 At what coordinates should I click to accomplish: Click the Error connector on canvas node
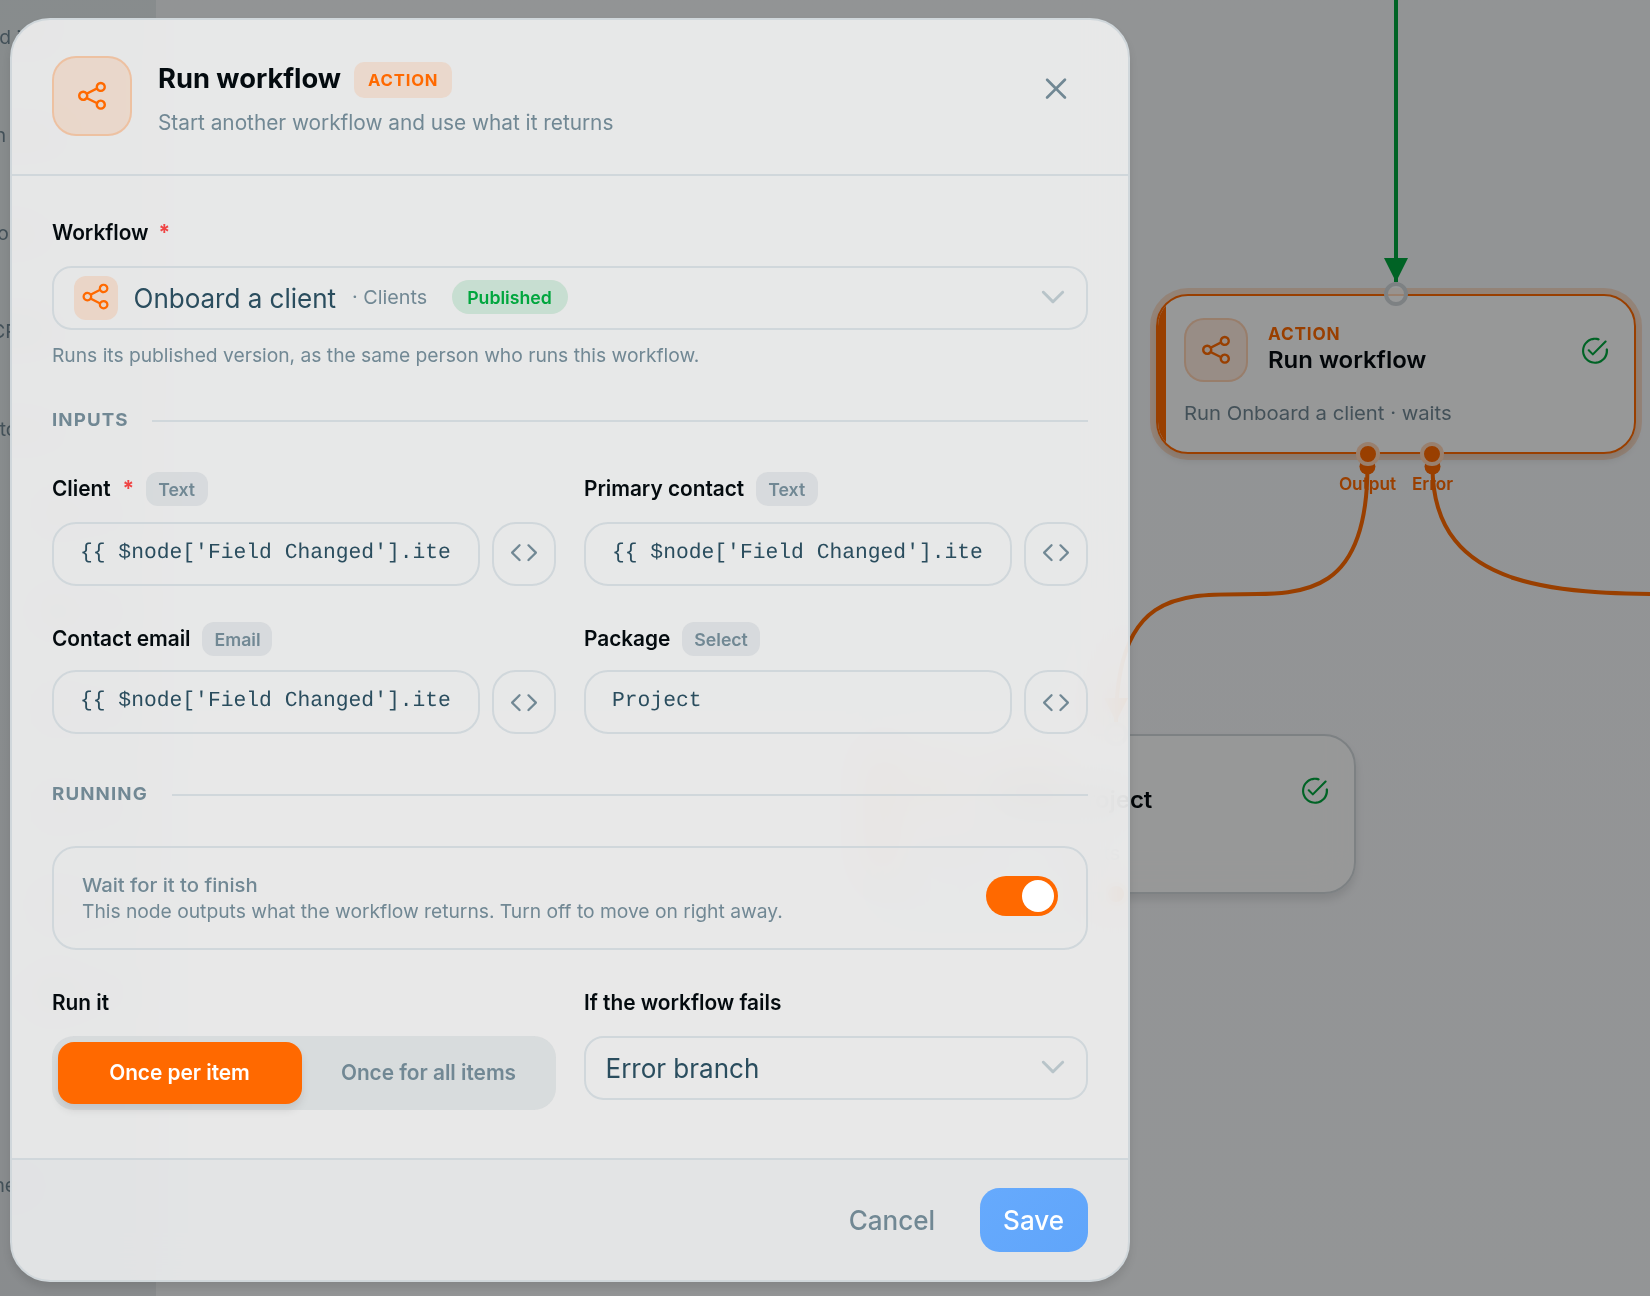[x=1432, y=455]
